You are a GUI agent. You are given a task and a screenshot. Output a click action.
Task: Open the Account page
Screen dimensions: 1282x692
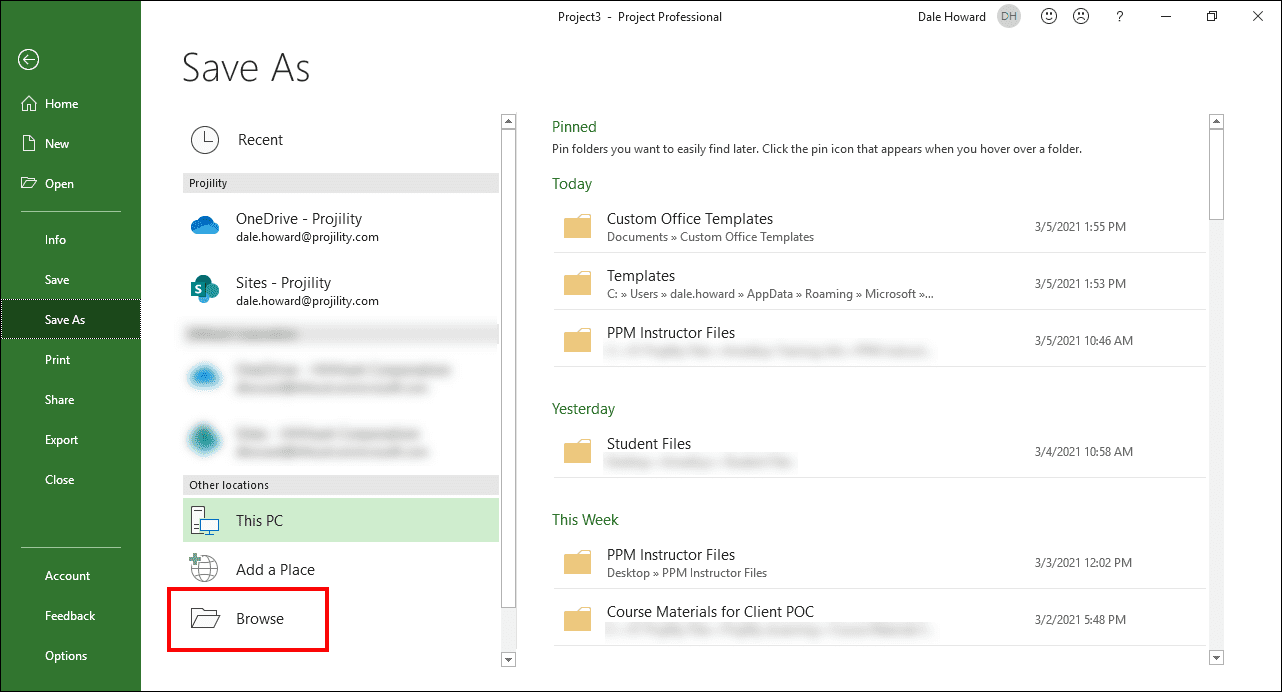point(70,576)
